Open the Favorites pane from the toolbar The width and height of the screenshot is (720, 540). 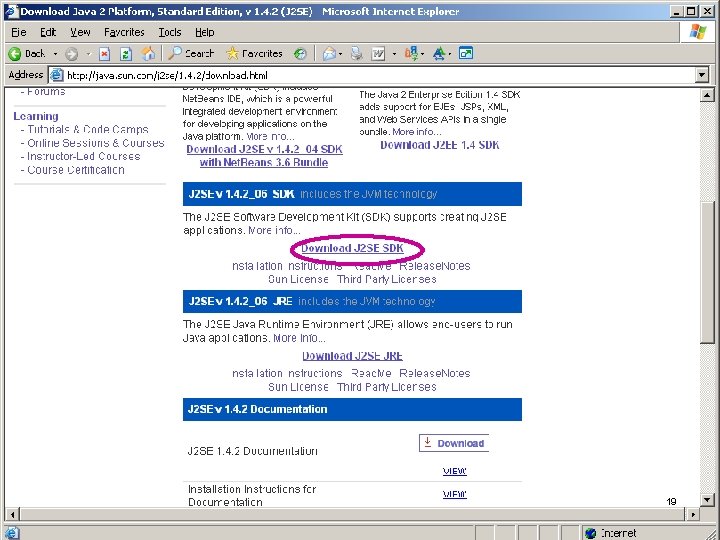point(254,54)
